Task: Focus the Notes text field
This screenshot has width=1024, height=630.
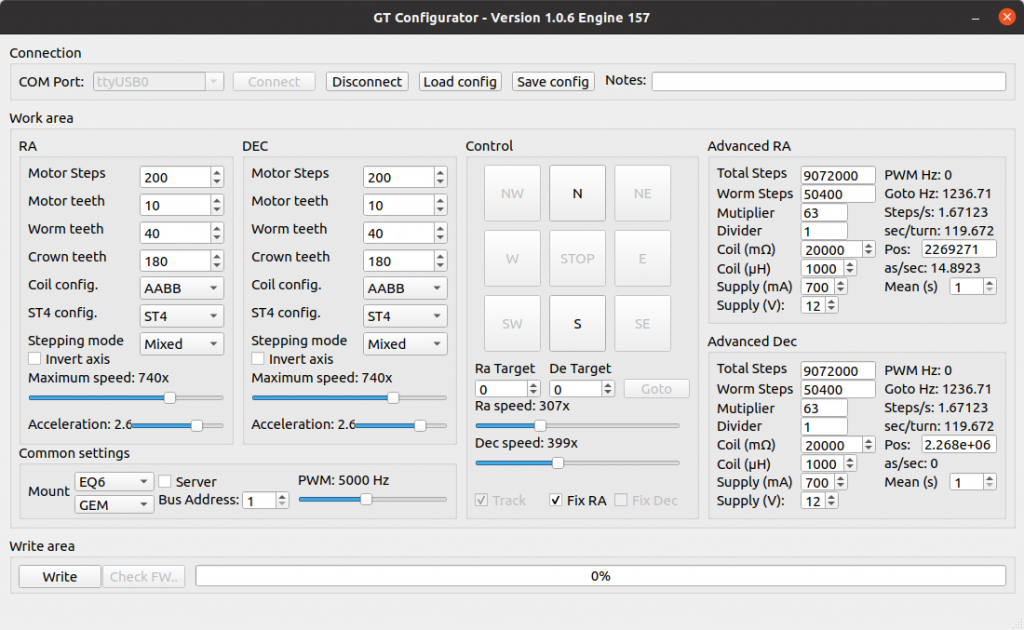Action: click(829, 81)
